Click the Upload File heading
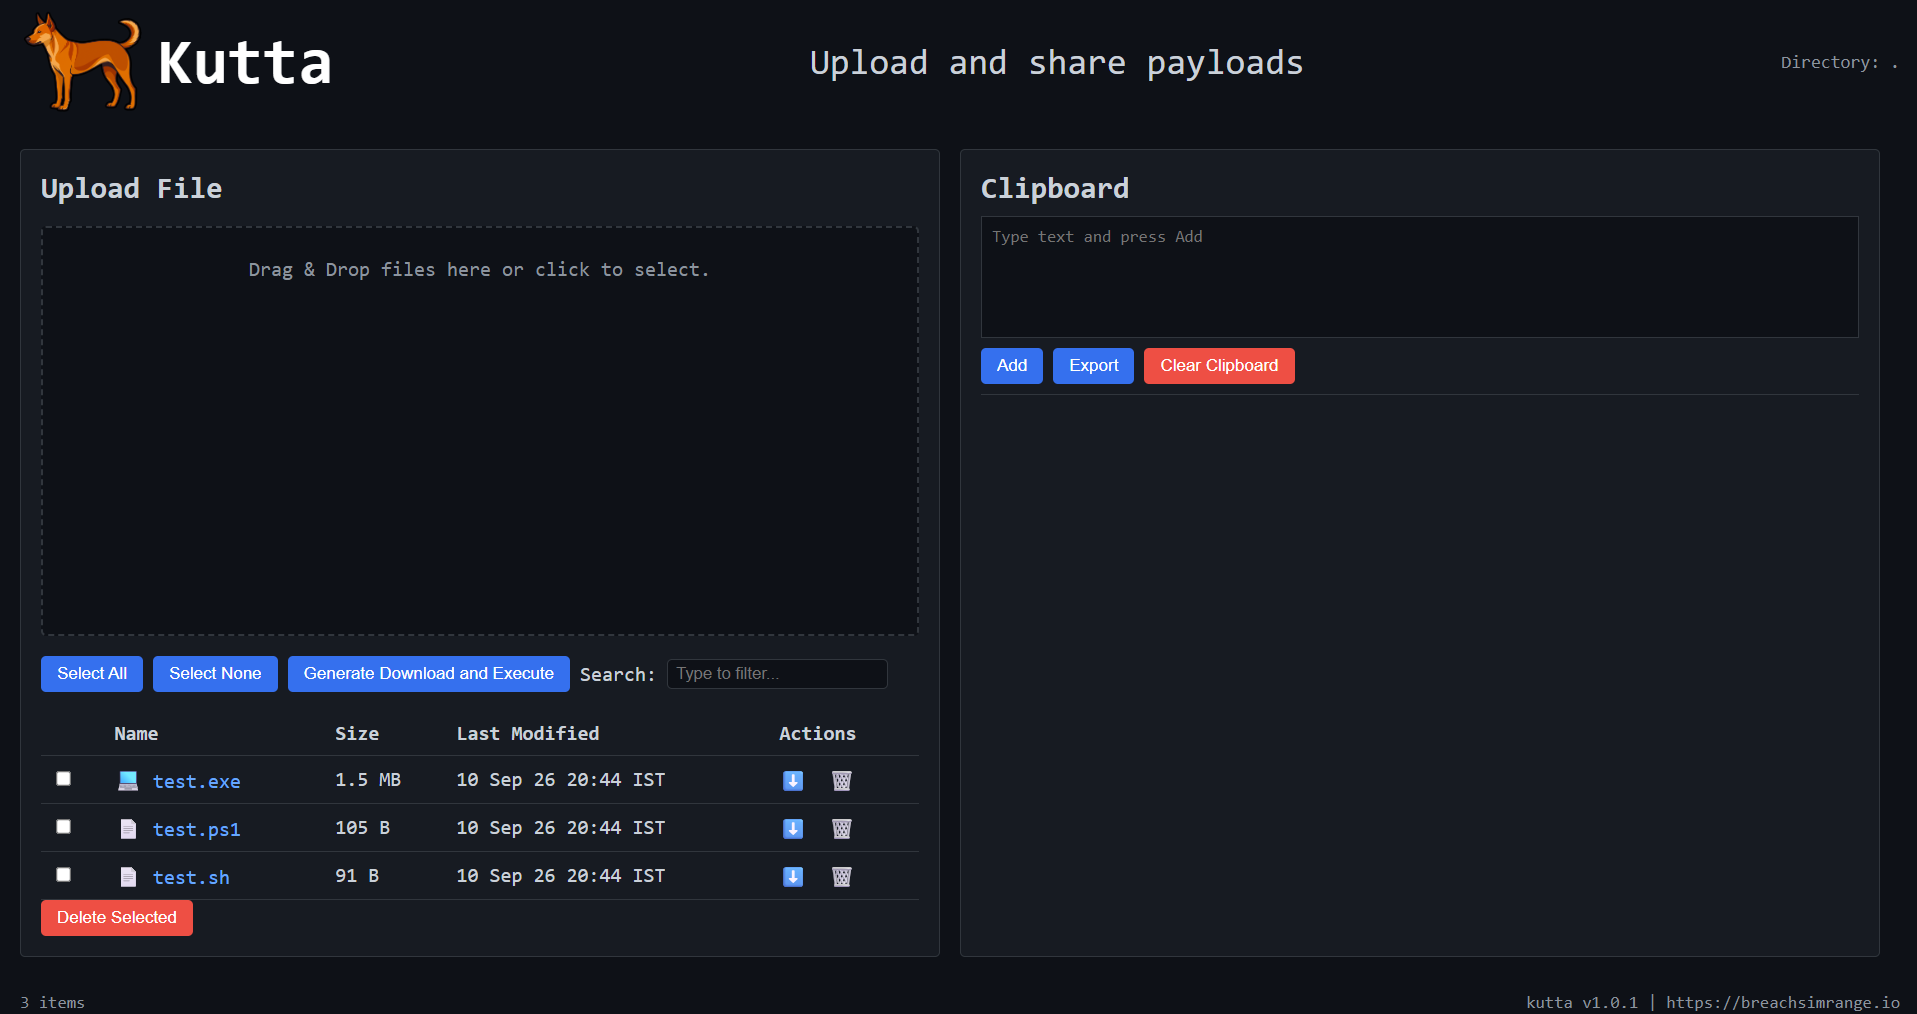The image size is (1917, 1014). 132,188
